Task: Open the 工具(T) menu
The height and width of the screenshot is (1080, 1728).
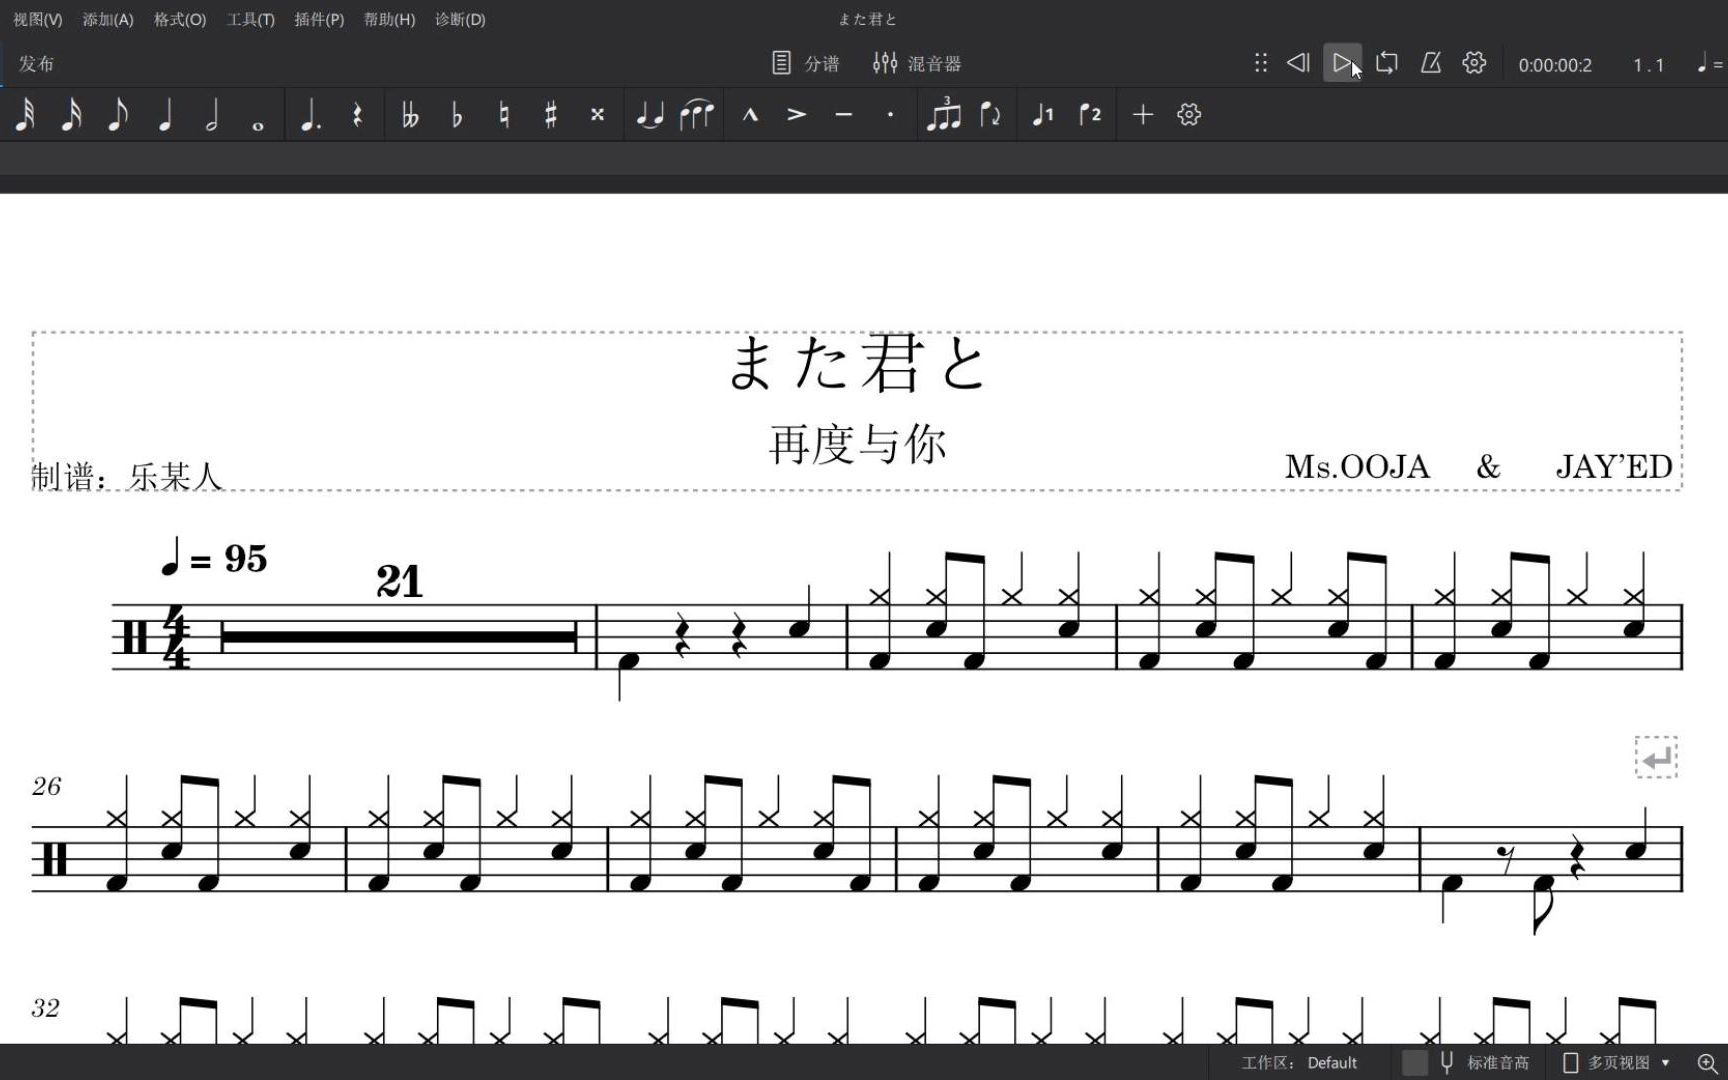Action: point(251,19)
